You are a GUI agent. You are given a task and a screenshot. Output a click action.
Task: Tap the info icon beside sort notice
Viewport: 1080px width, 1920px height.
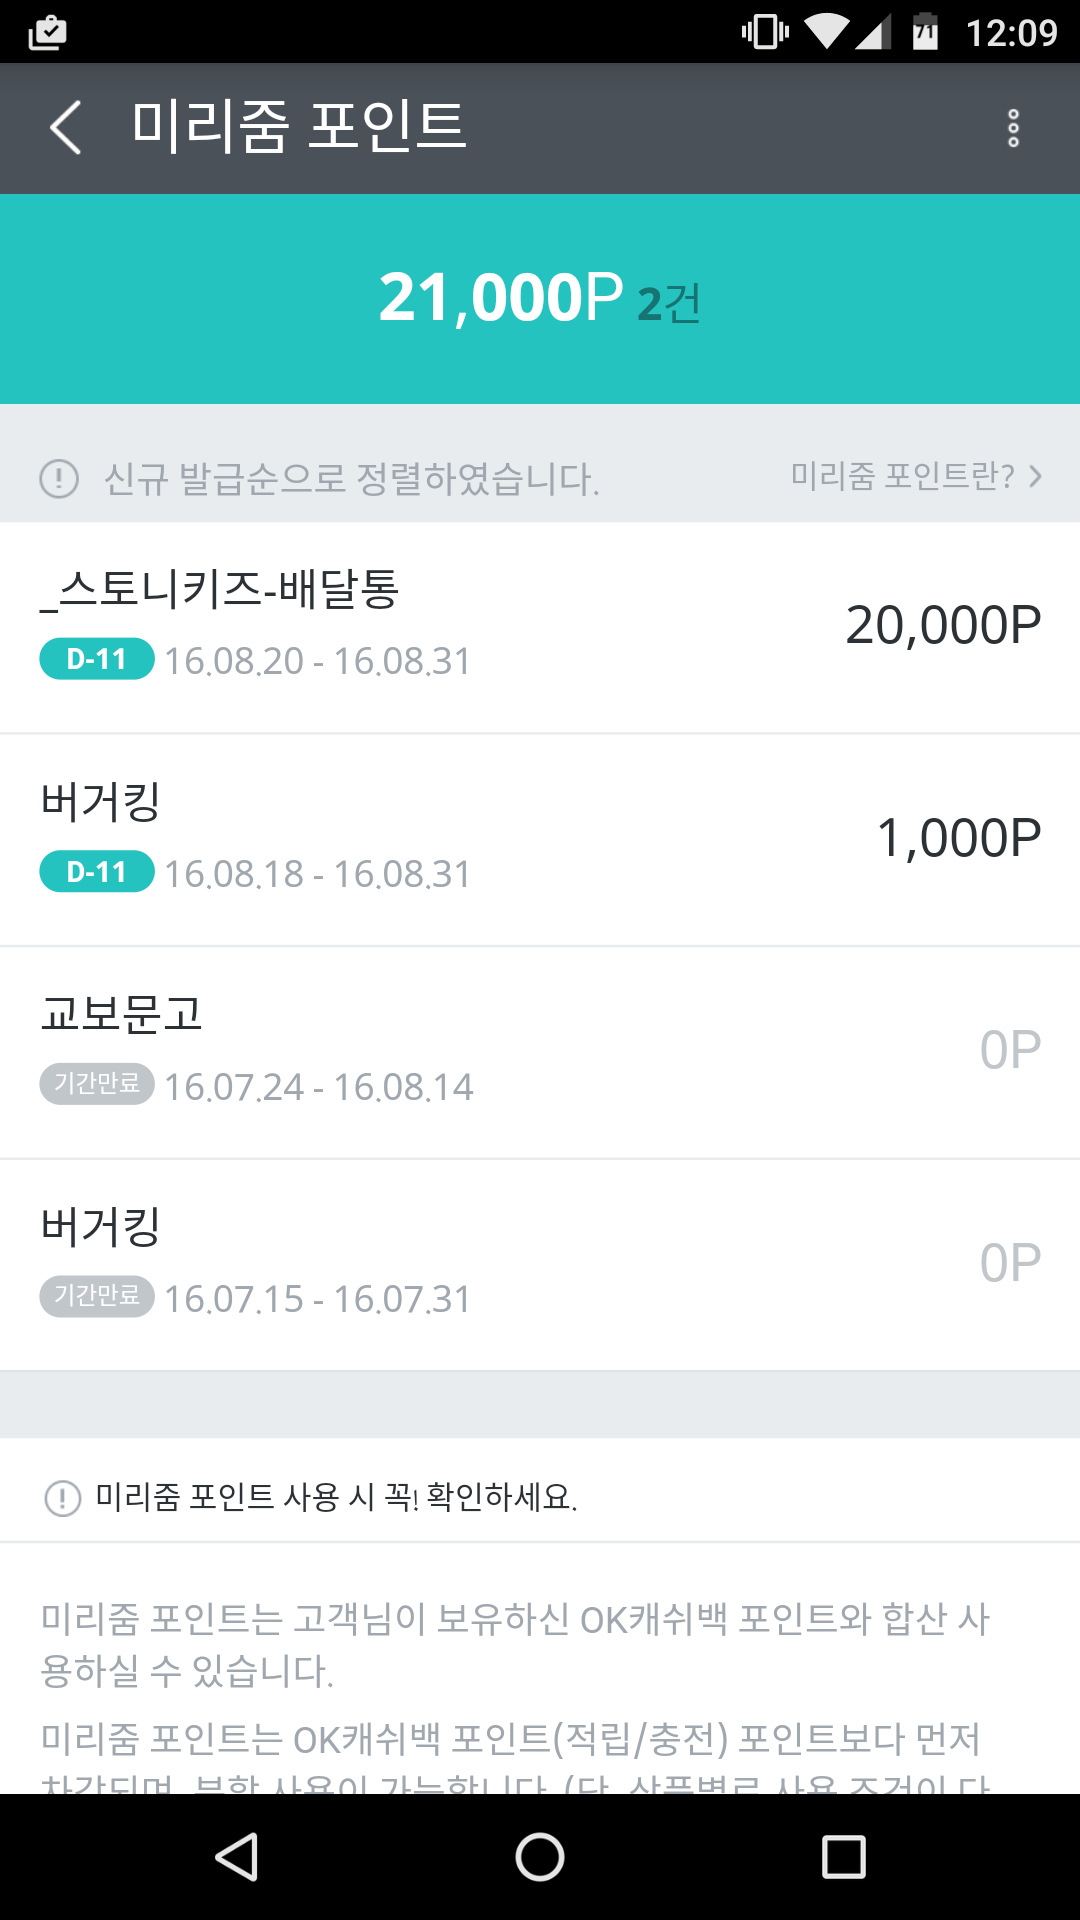pyautogui.click(x=59, y=478)
